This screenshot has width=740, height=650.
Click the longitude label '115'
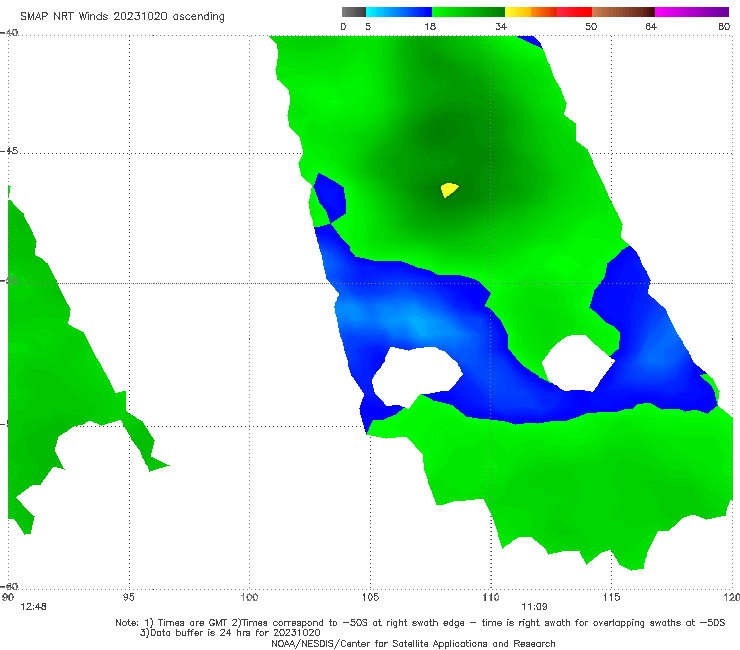coord(611,597)
